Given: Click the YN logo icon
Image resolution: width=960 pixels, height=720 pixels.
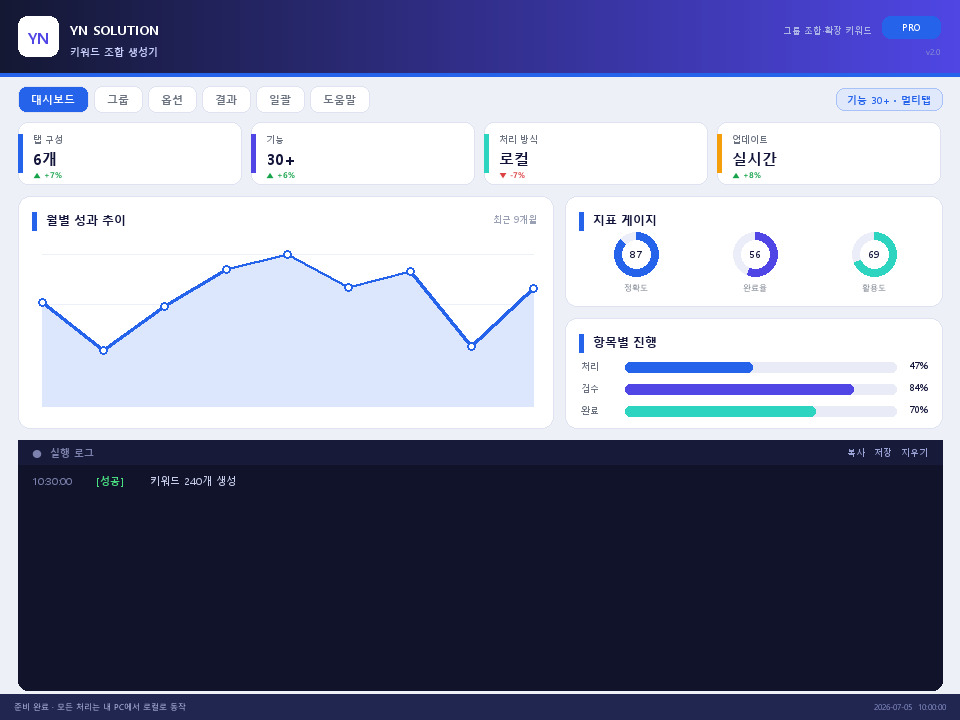Looking at the screenshot, I should coord(39,37).
